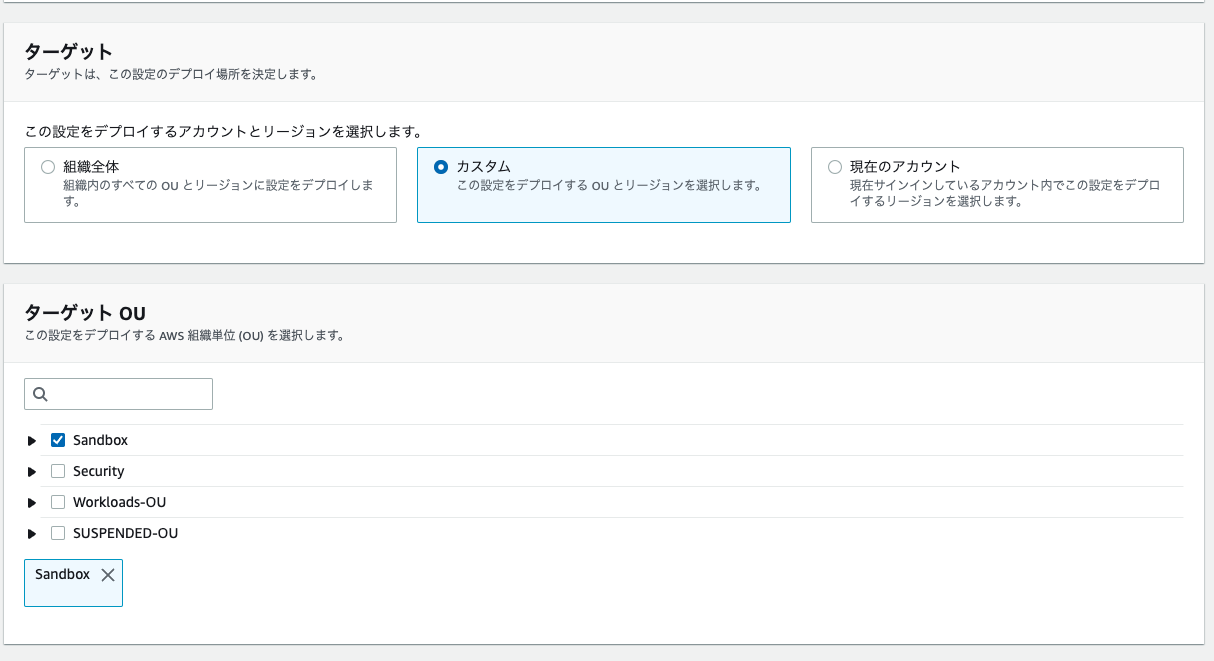Click the SUSPENDED-OU row label
The image size is (1214, 661).
124,532
